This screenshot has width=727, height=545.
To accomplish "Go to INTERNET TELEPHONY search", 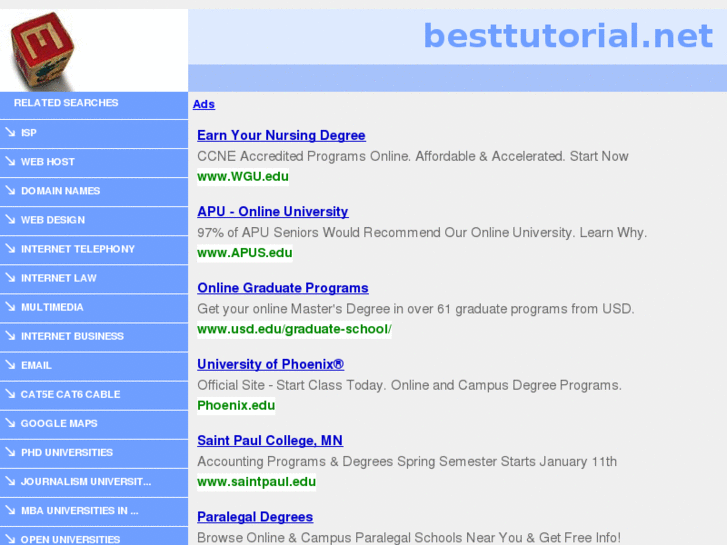I will [x=78, y=249].
